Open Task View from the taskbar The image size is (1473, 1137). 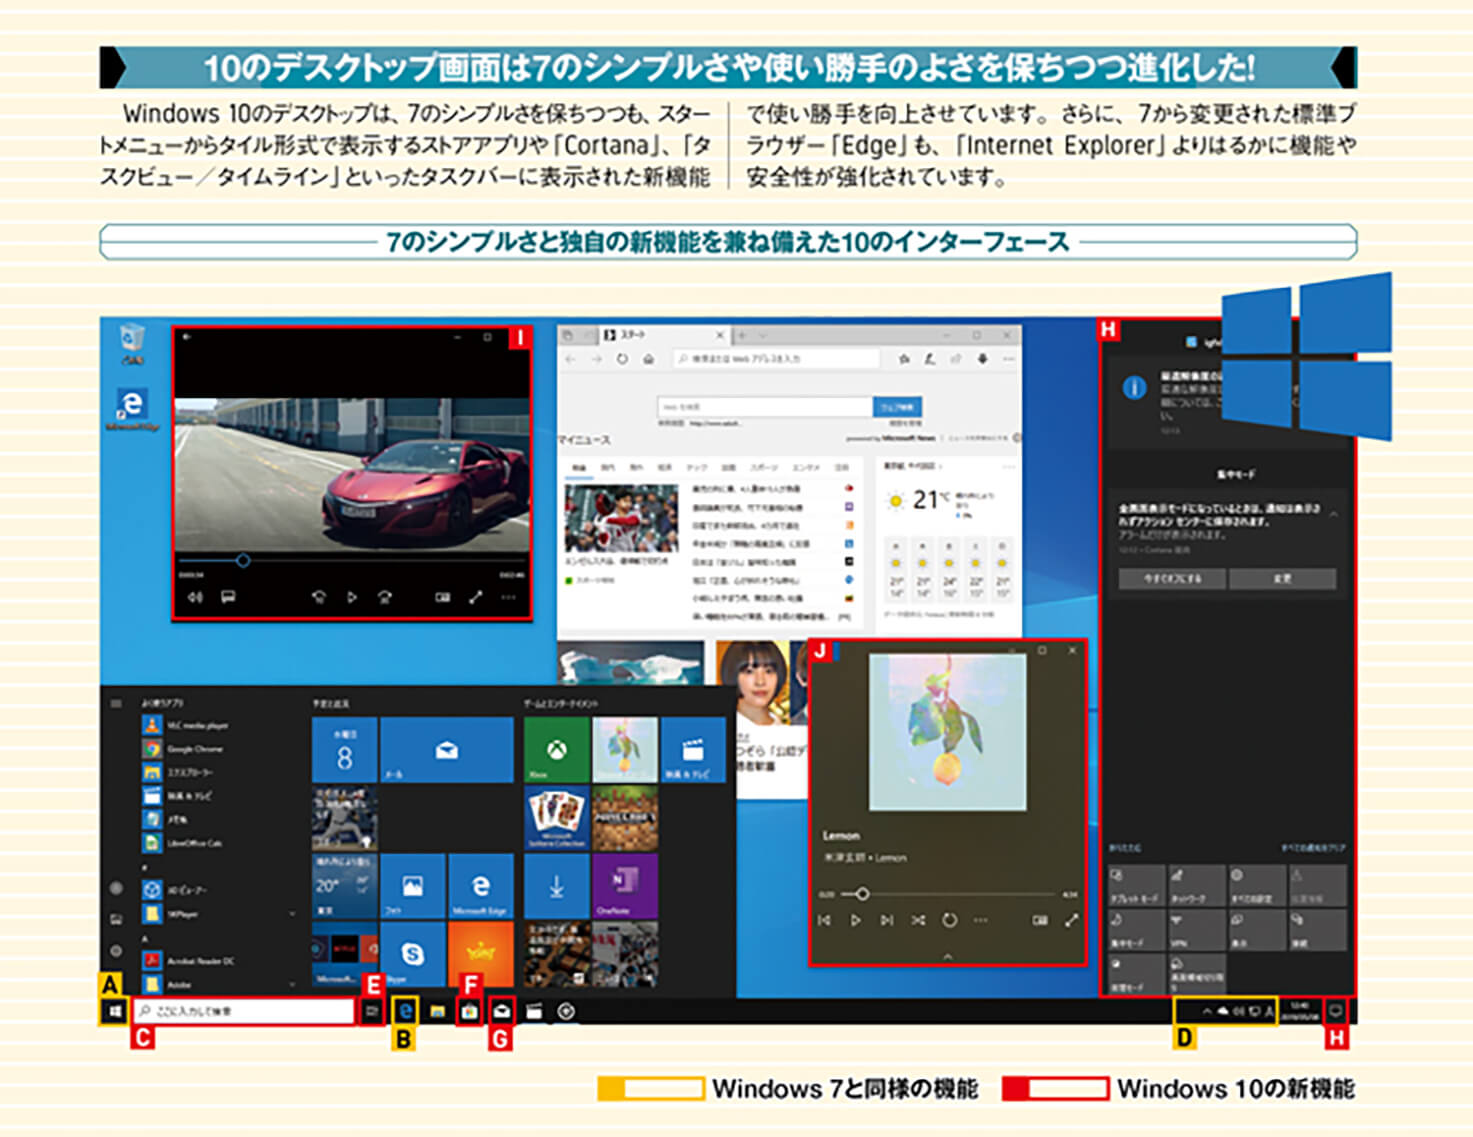coord(372,1012)
